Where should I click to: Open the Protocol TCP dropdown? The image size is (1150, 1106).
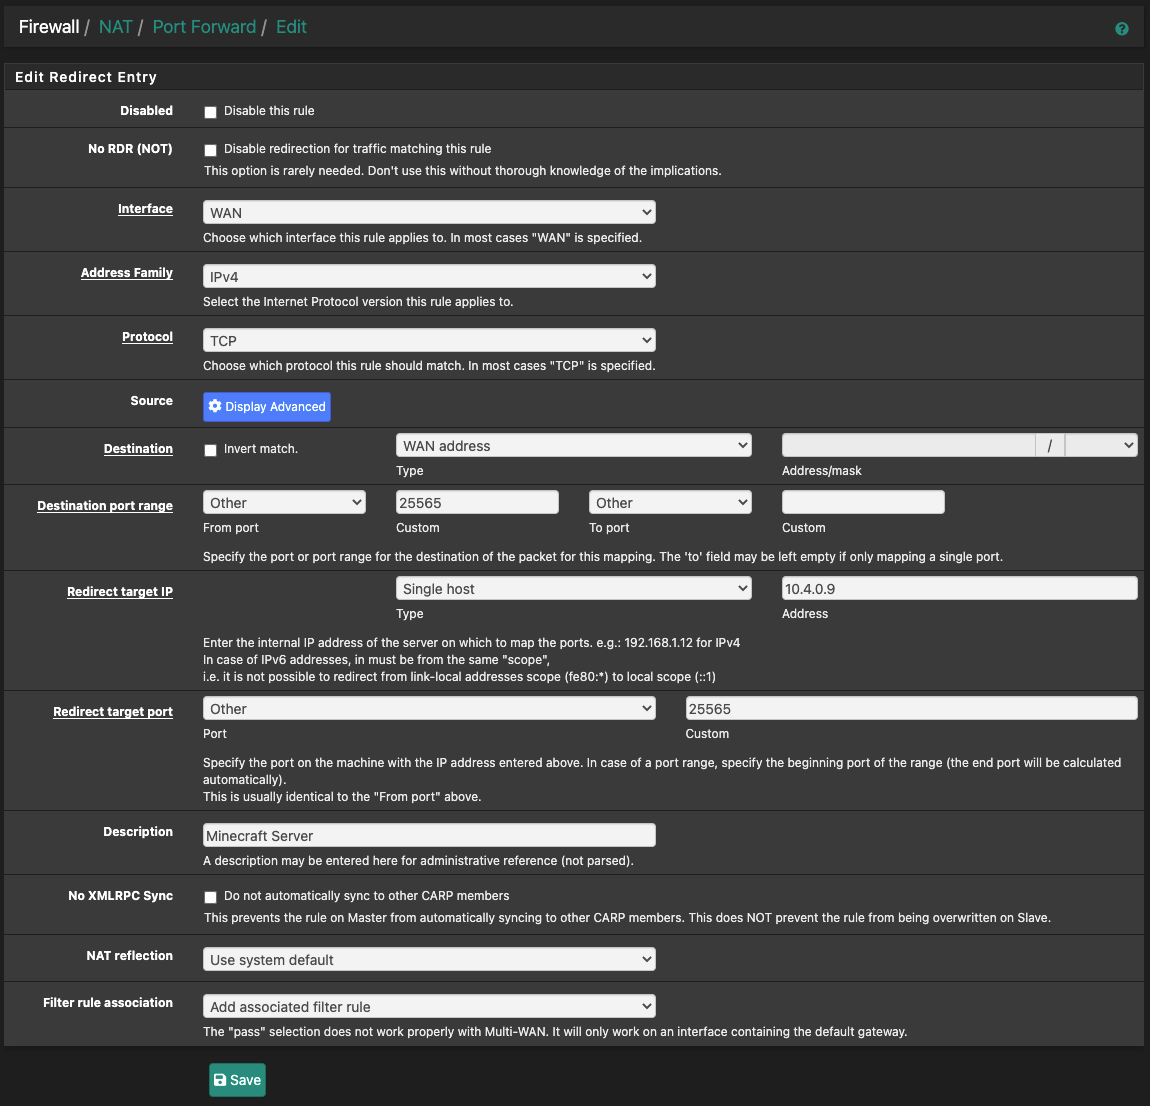(429, 340)
